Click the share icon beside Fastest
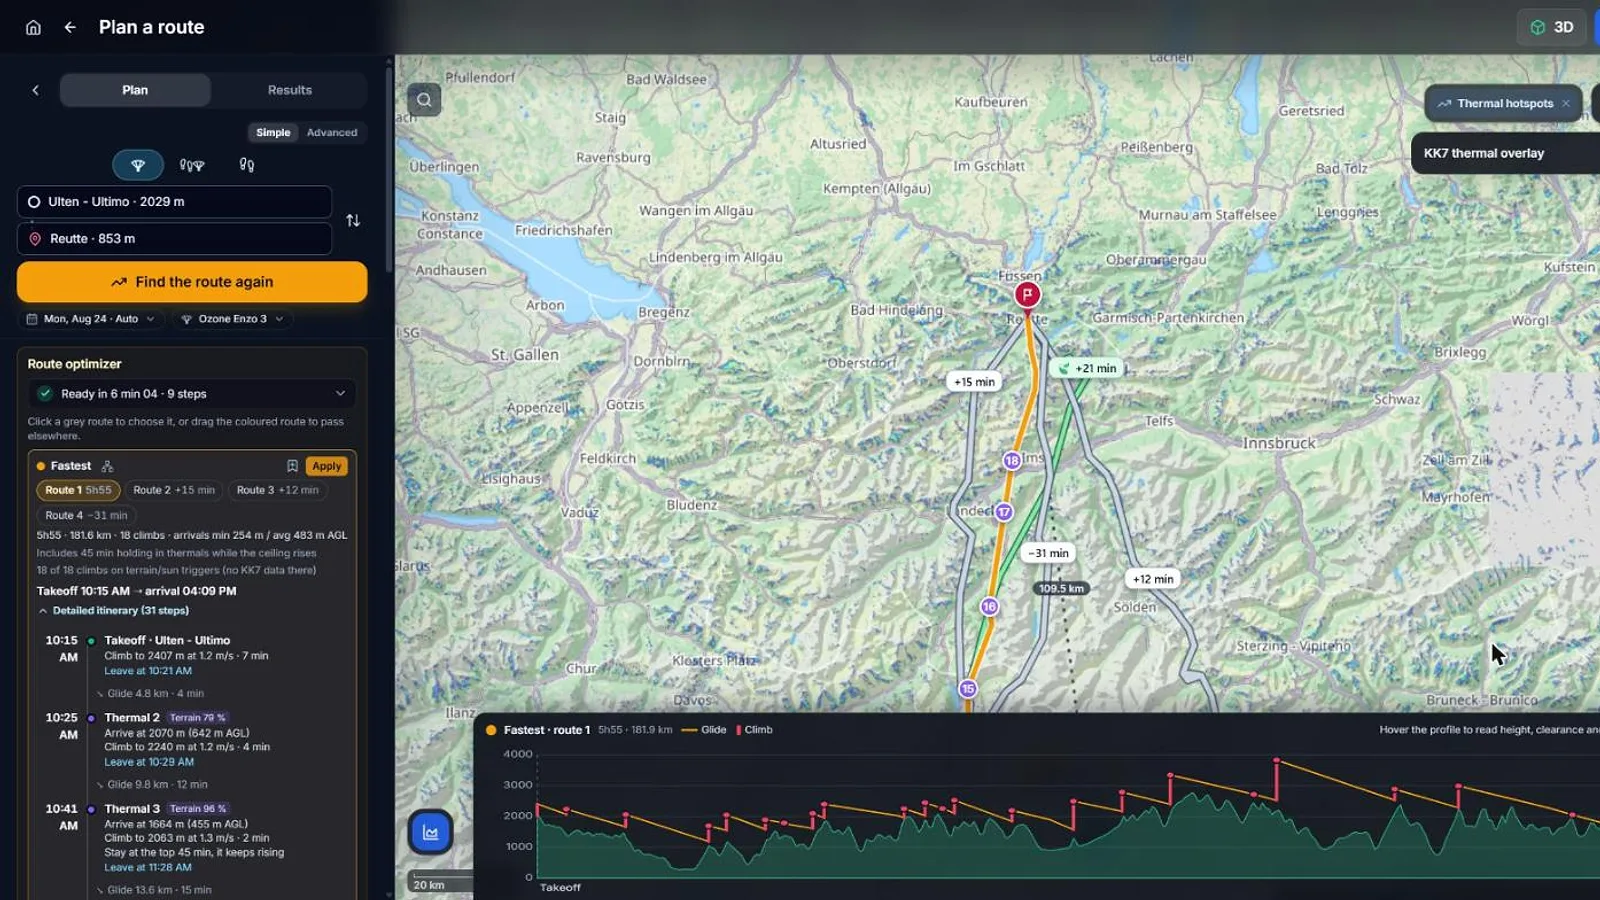 [107, 466]
